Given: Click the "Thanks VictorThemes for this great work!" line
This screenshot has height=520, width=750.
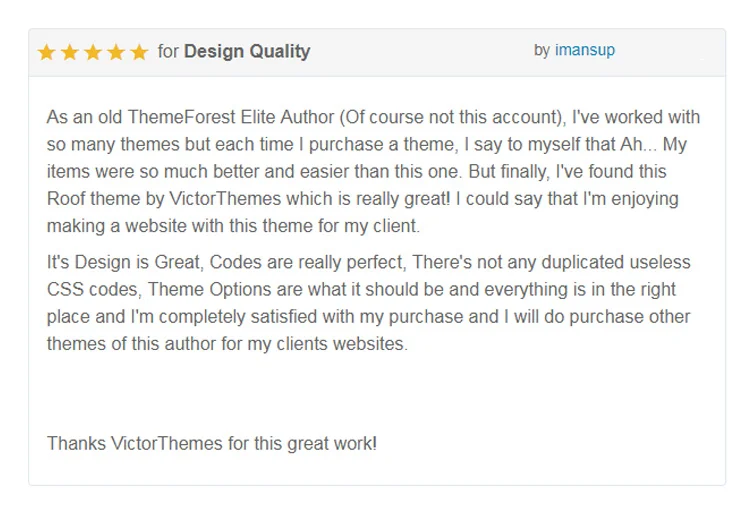Looking at the screenshot, I should [212, 443].
